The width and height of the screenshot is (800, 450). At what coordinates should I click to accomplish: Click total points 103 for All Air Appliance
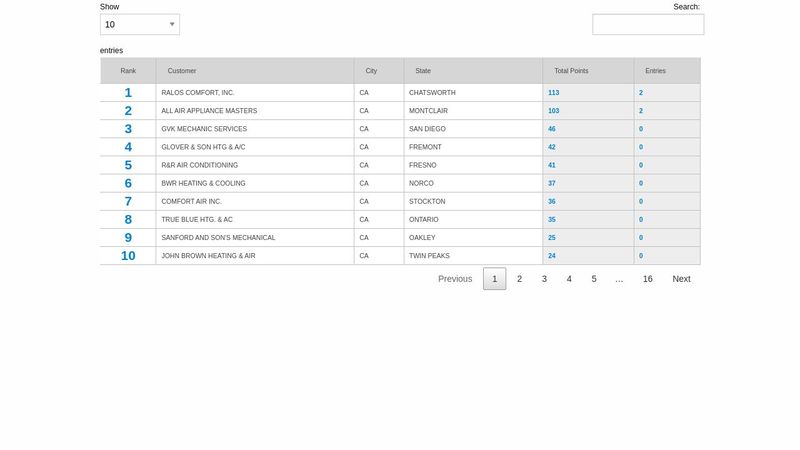553,111
